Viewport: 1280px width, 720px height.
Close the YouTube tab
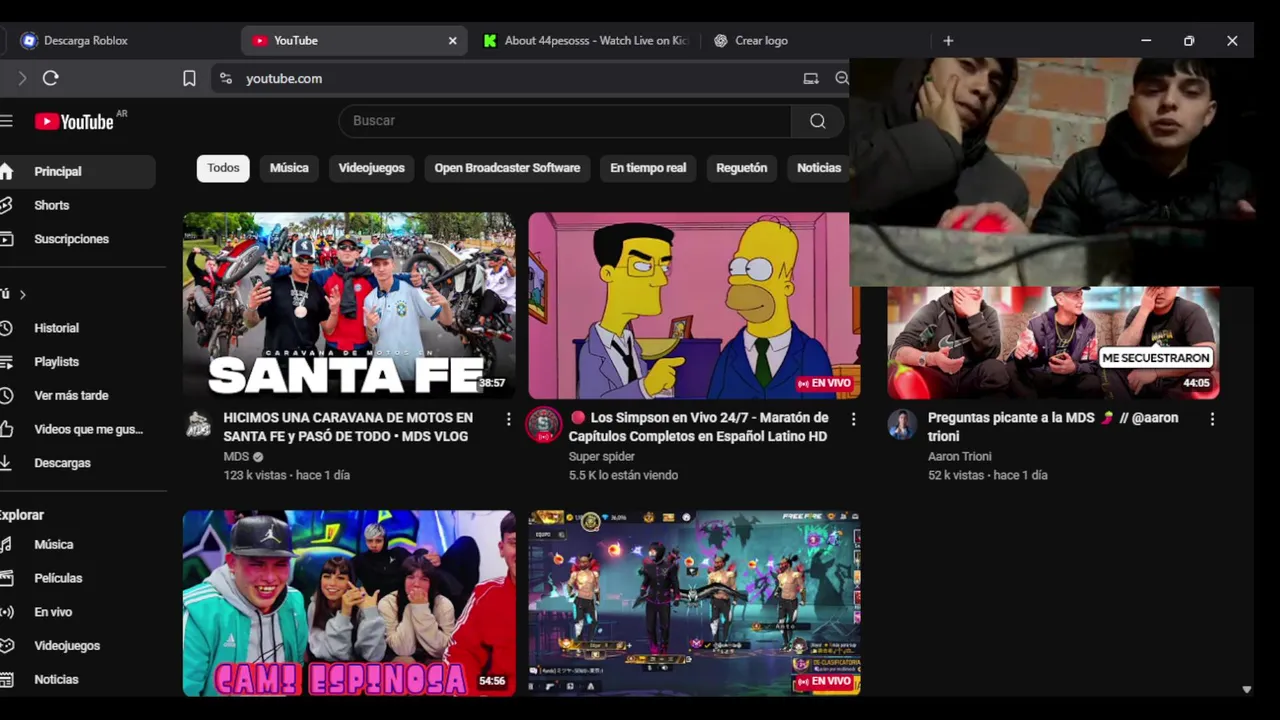point(452,41)
